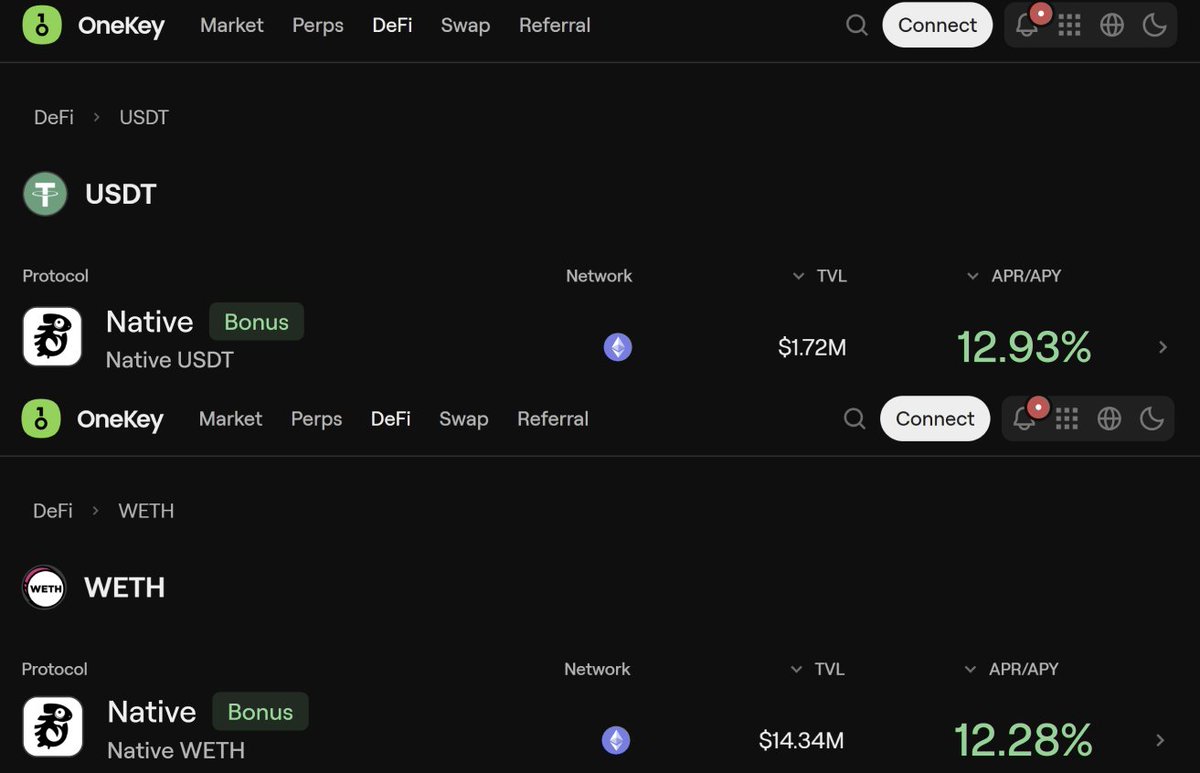Click the USDT breadcrumb label
Viewport: 1200px width, 773px height.
tap(144, 117)
